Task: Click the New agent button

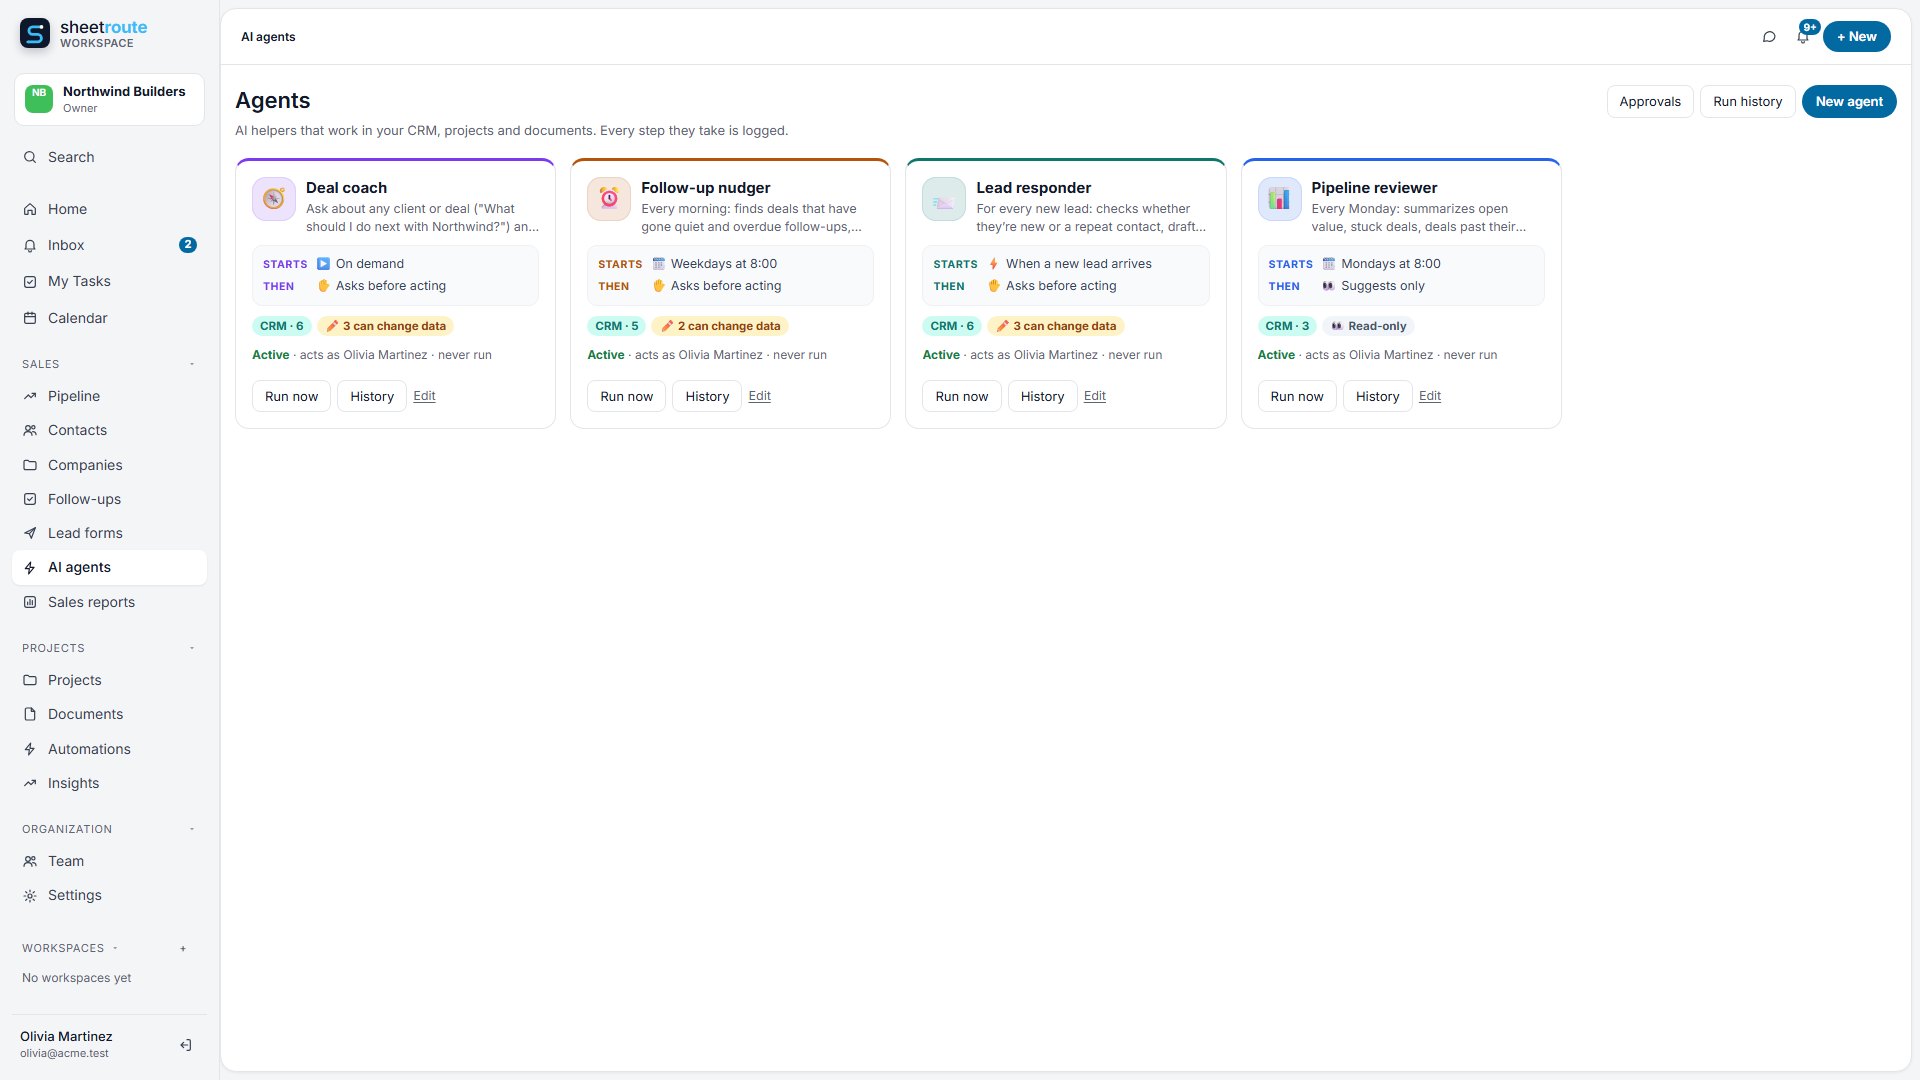Action: (1849, 101)
